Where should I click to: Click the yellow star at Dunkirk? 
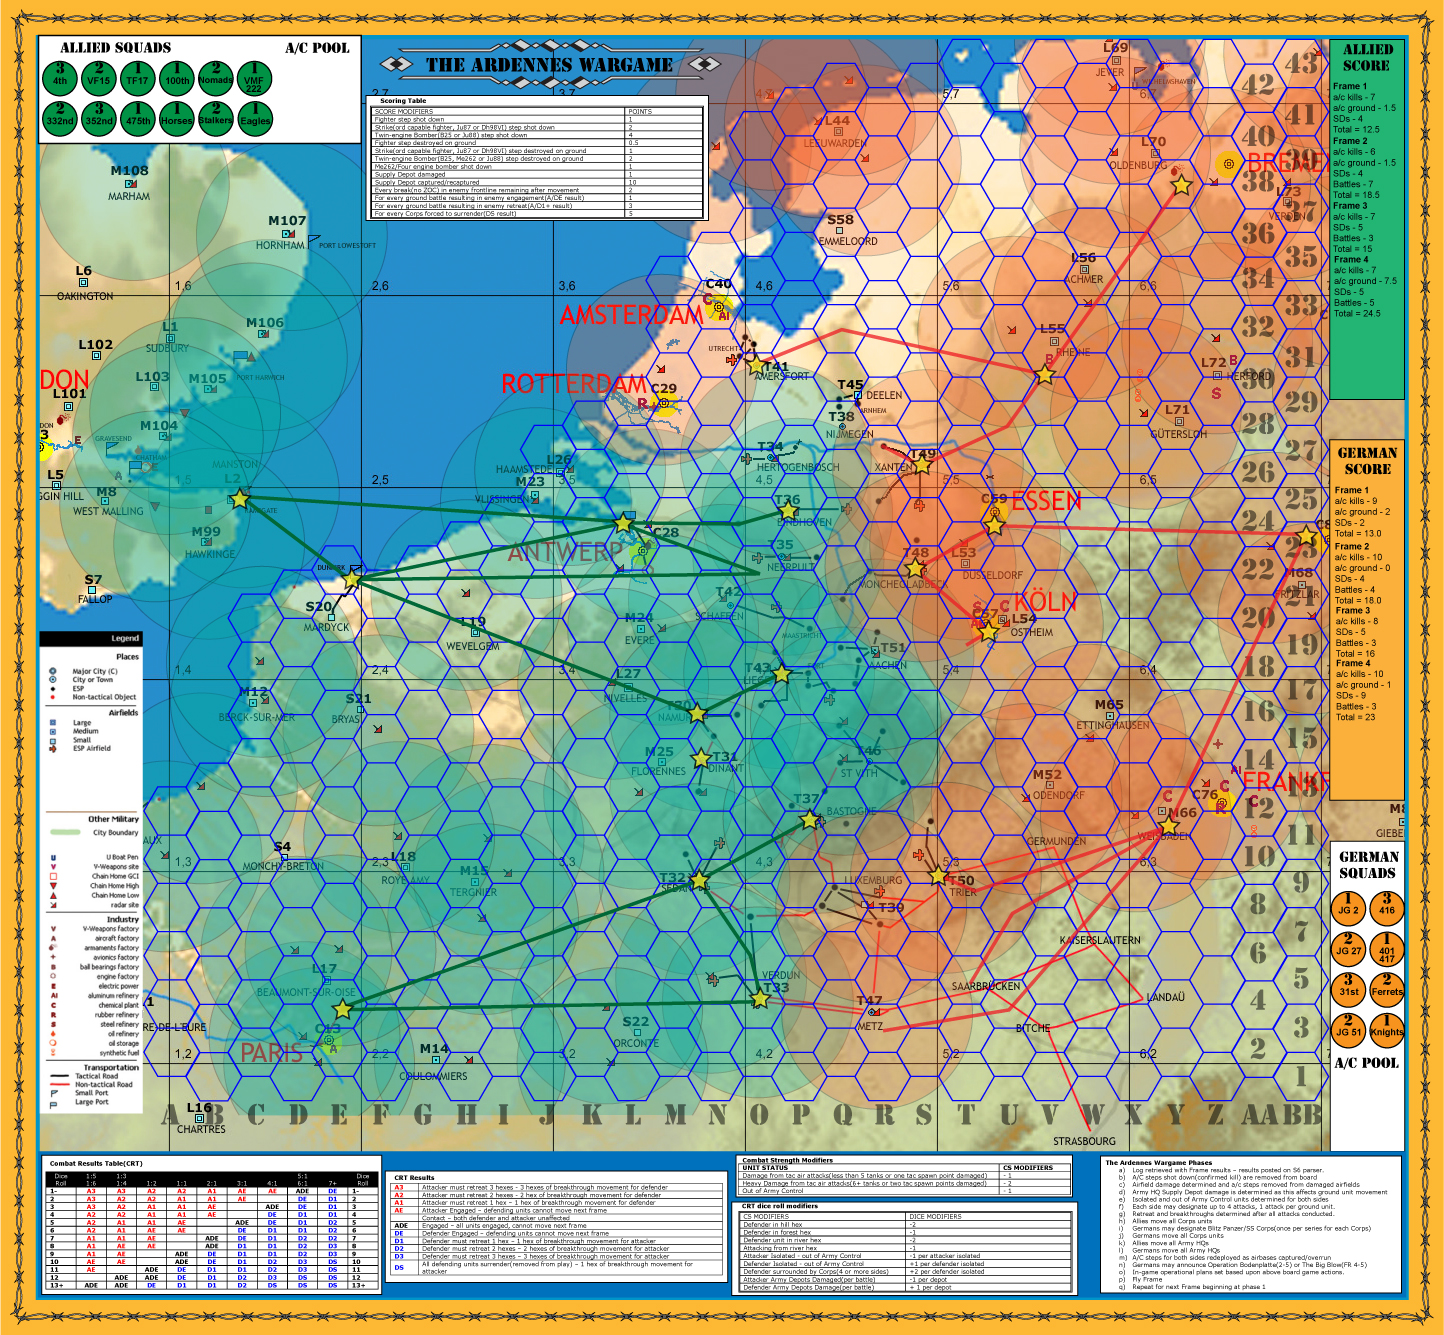(x=352, y=579)
